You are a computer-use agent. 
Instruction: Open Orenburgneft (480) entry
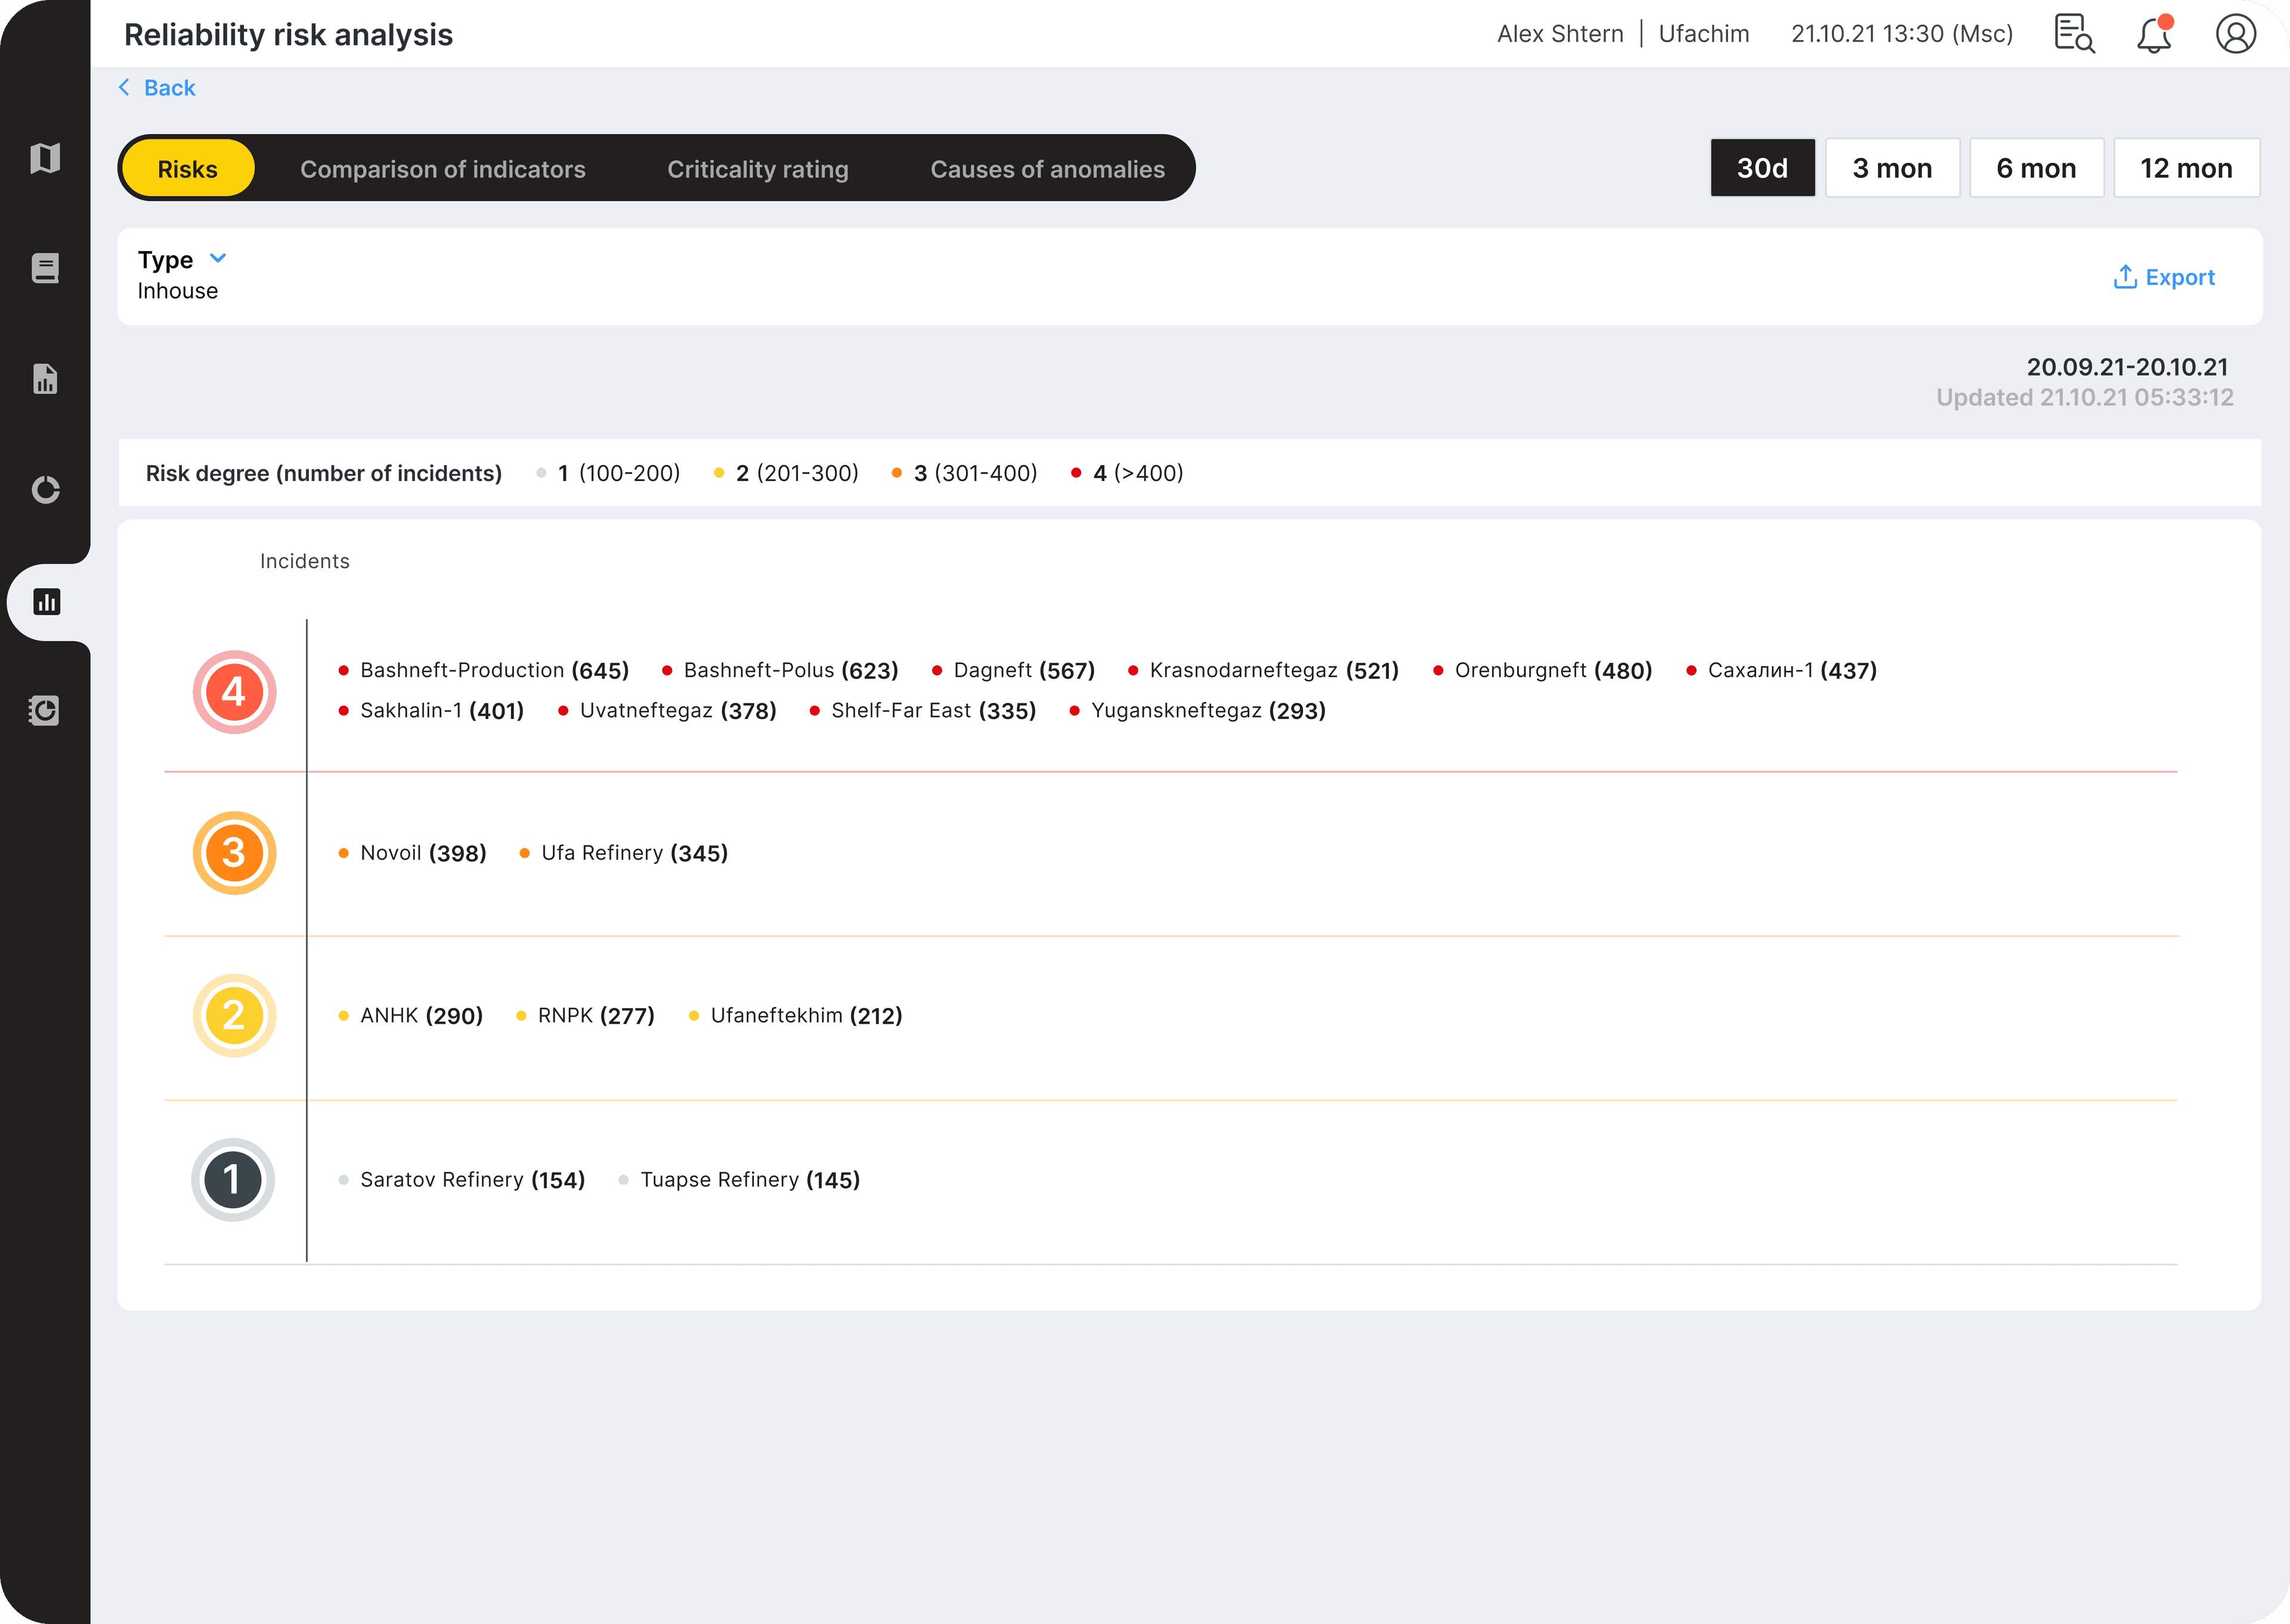pos(1542,670)
